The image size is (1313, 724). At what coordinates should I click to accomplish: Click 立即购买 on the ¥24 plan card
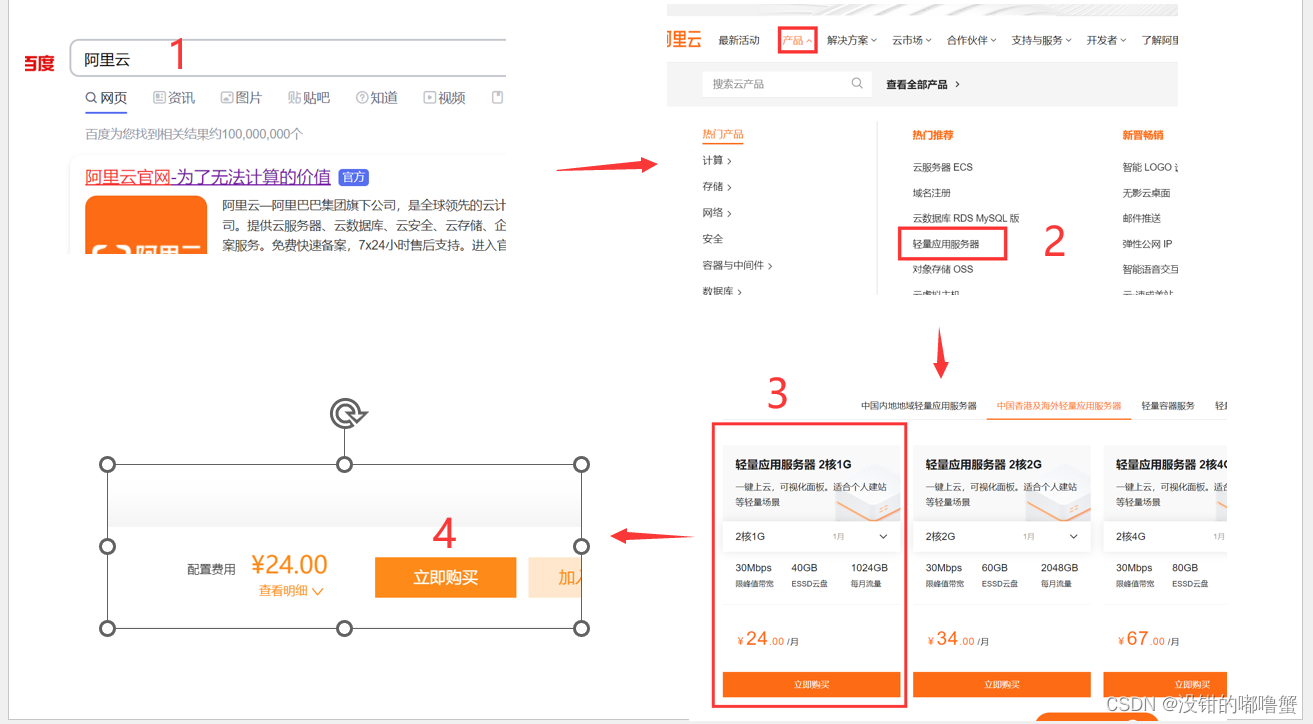click(811, 684)
